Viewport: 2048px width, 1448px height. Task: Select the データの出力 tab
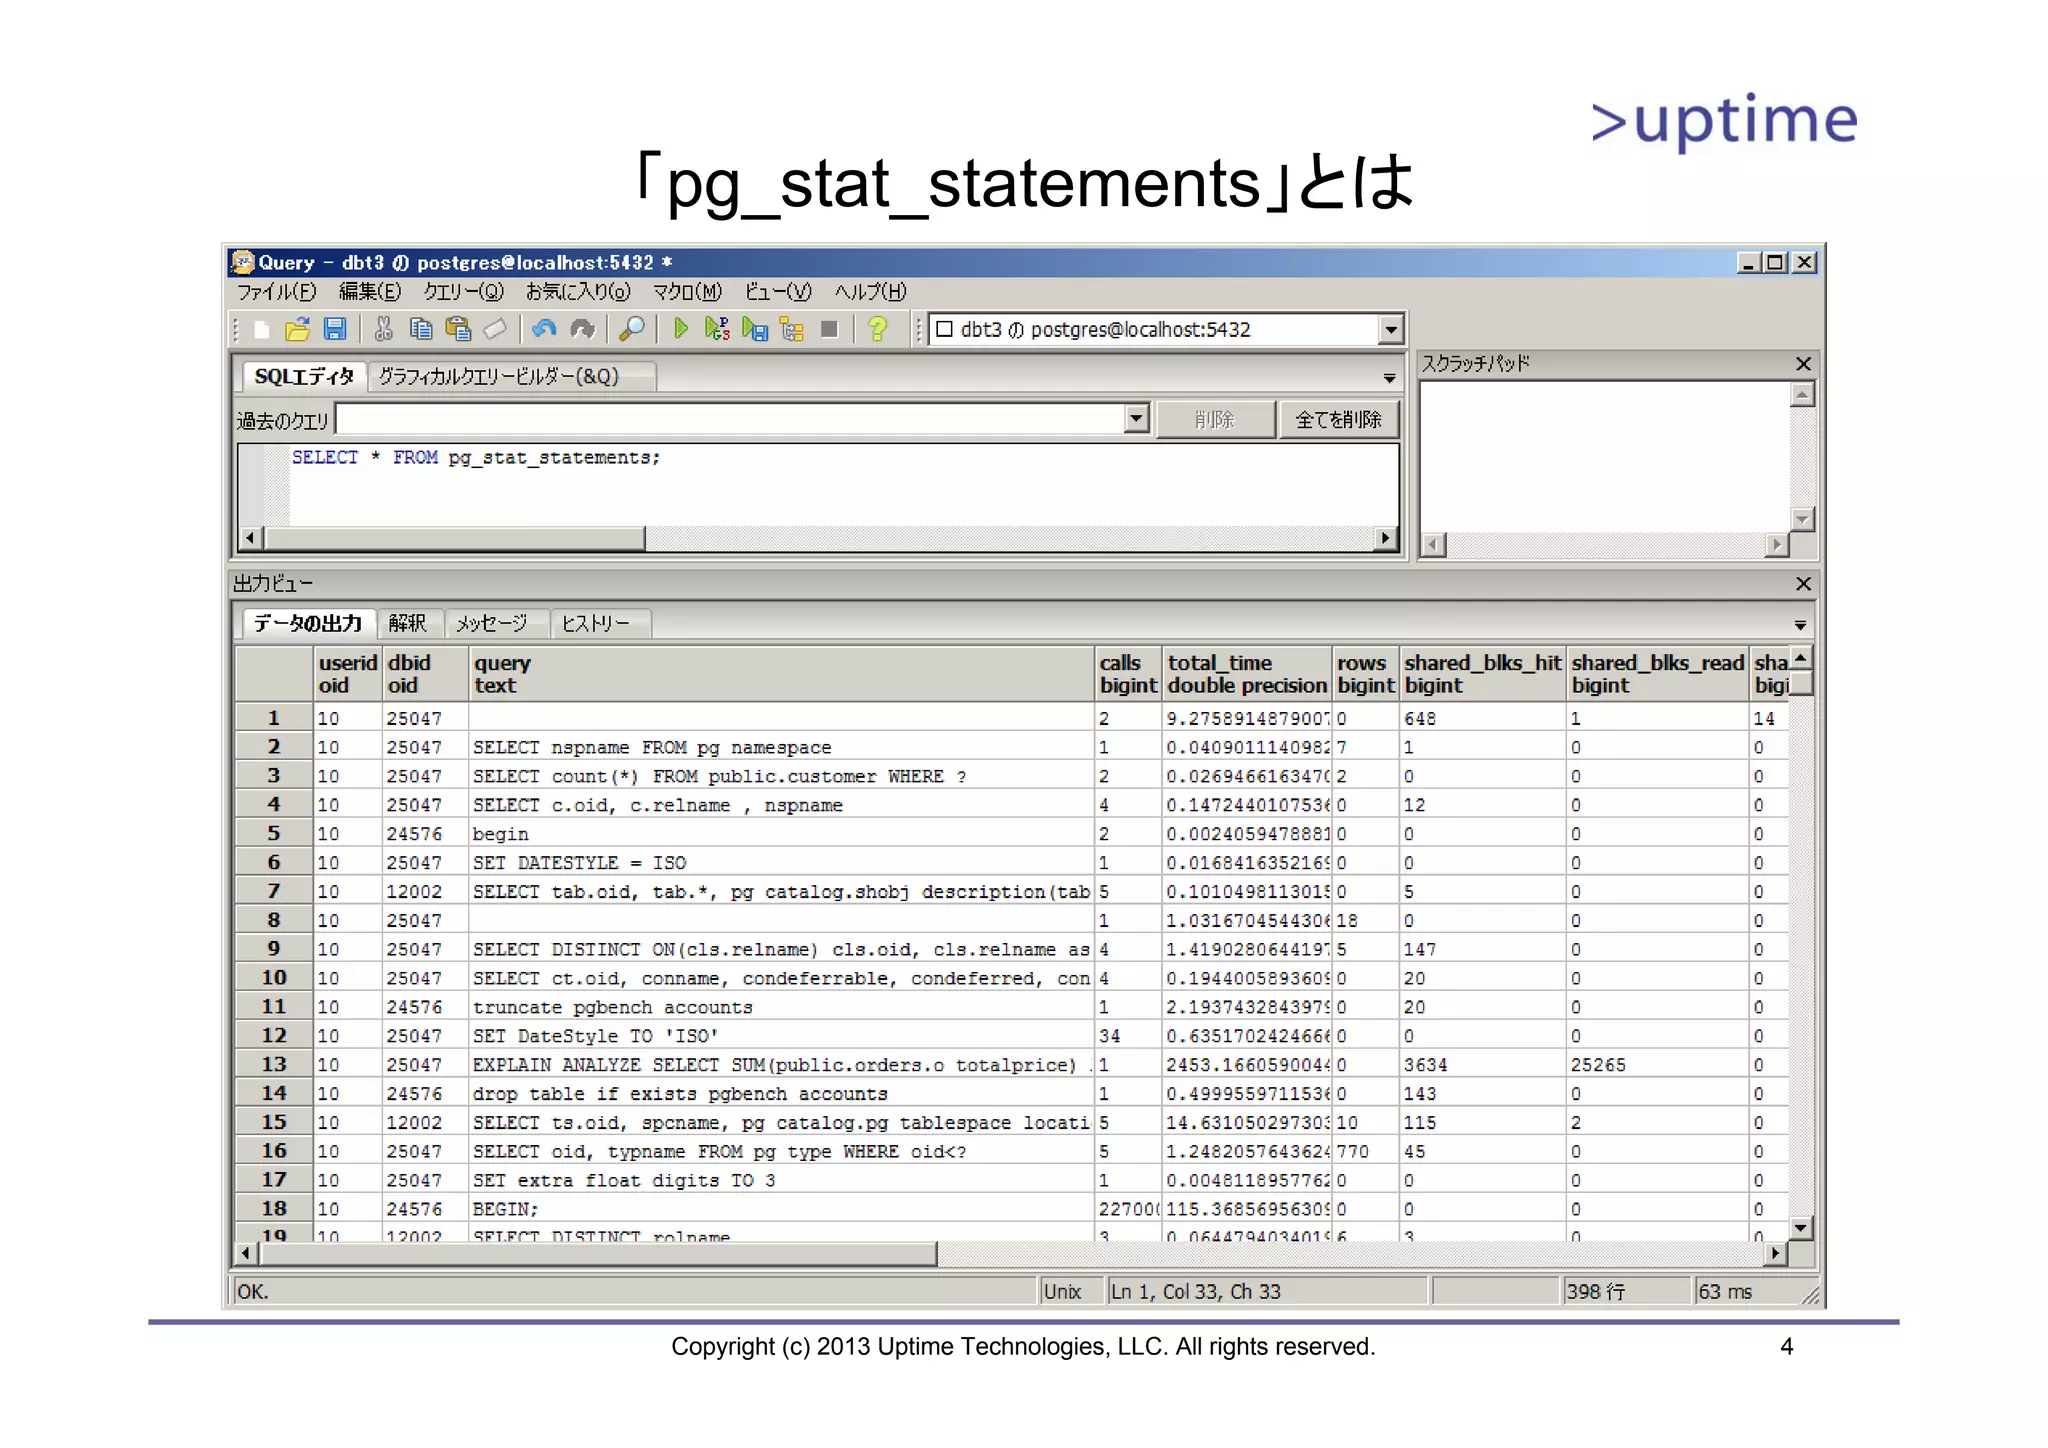[x=308, y=623]
